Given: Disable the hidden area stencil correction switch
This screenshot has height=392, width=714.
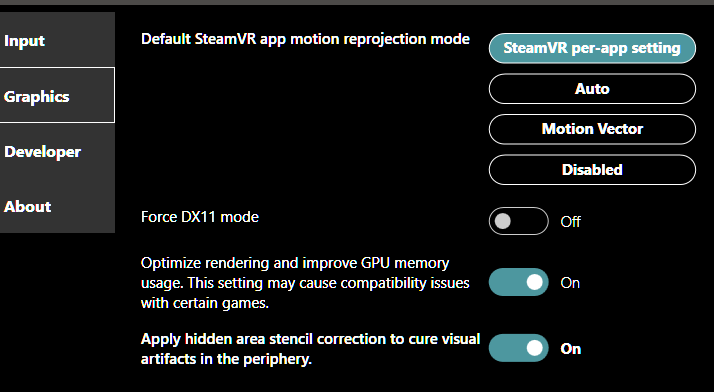Looking at the screenshot, I should tap(519, 348).
